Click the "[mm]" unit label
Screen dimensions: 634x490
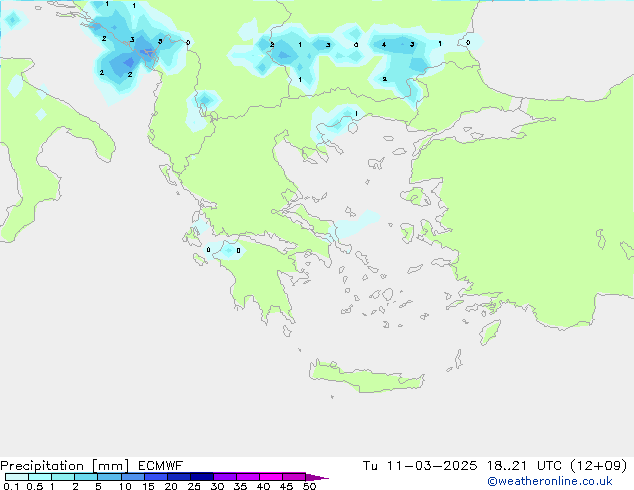pyautogui.click(x=111, y=466)
